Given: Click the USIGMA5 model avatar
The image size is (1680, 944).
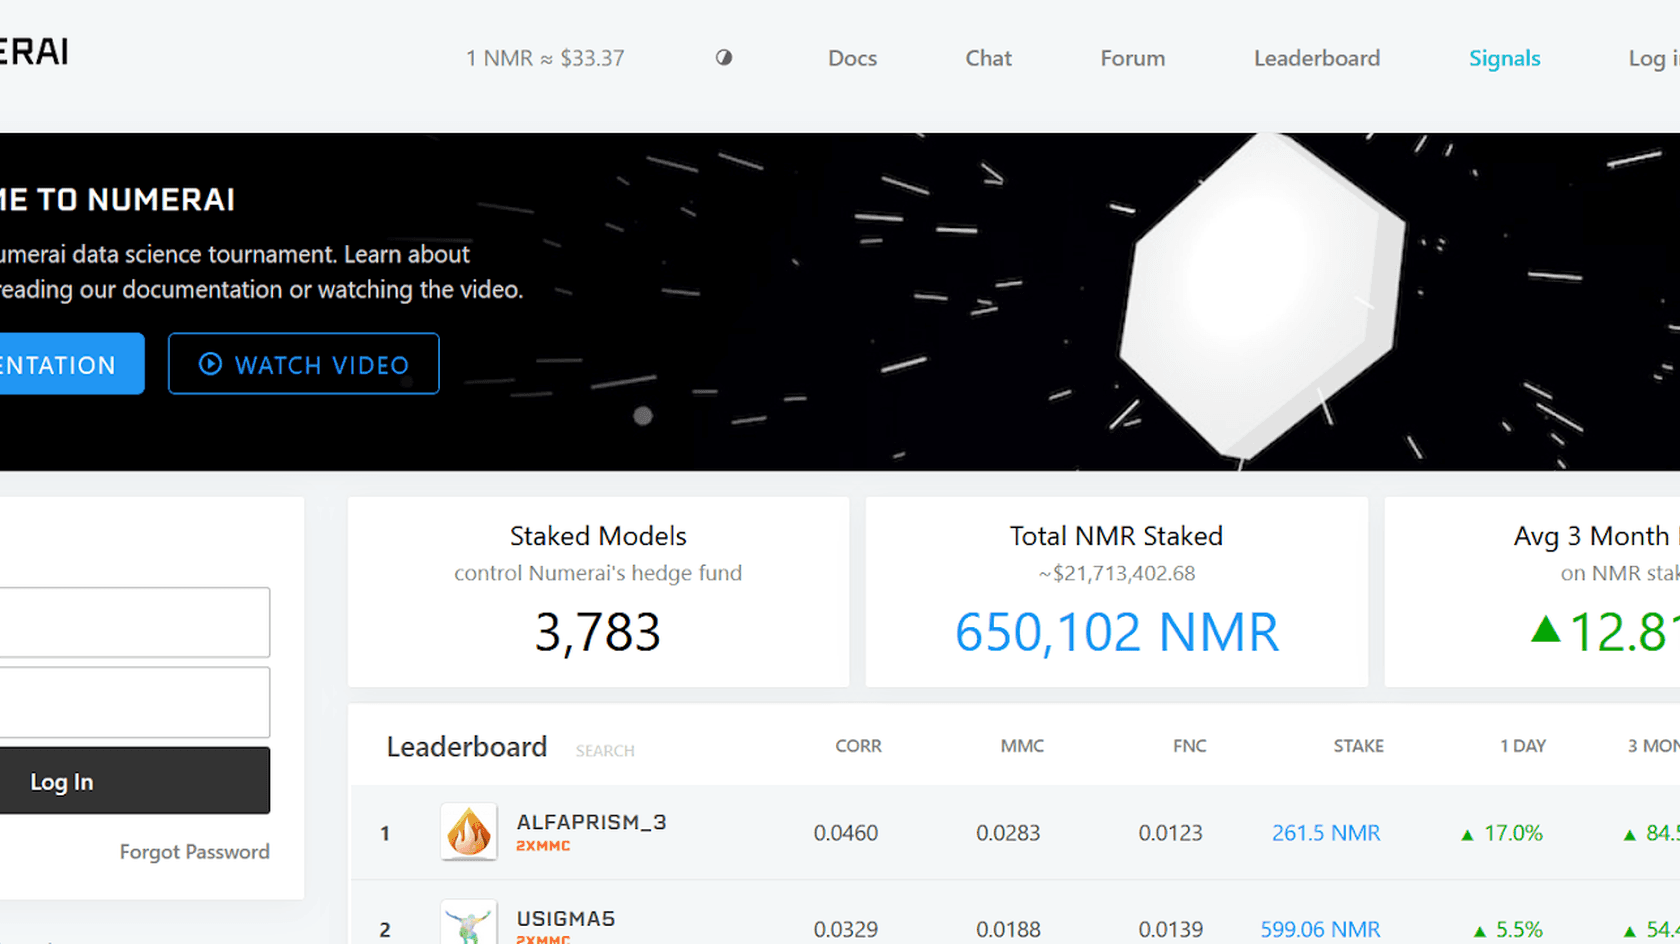Looking at the screenshot, I should point(468,924).
